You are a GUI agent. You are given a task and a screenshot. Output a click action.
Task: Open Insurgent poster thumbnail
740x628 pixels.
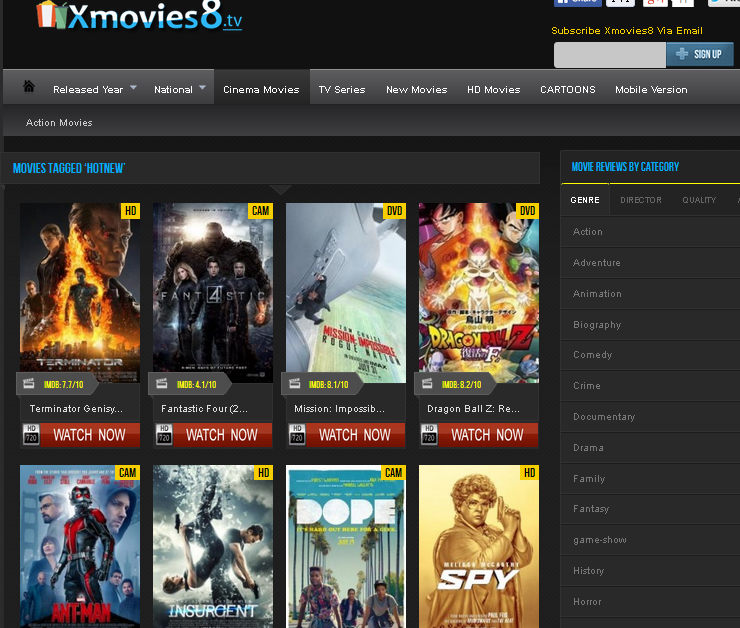(x=213, y=546)
